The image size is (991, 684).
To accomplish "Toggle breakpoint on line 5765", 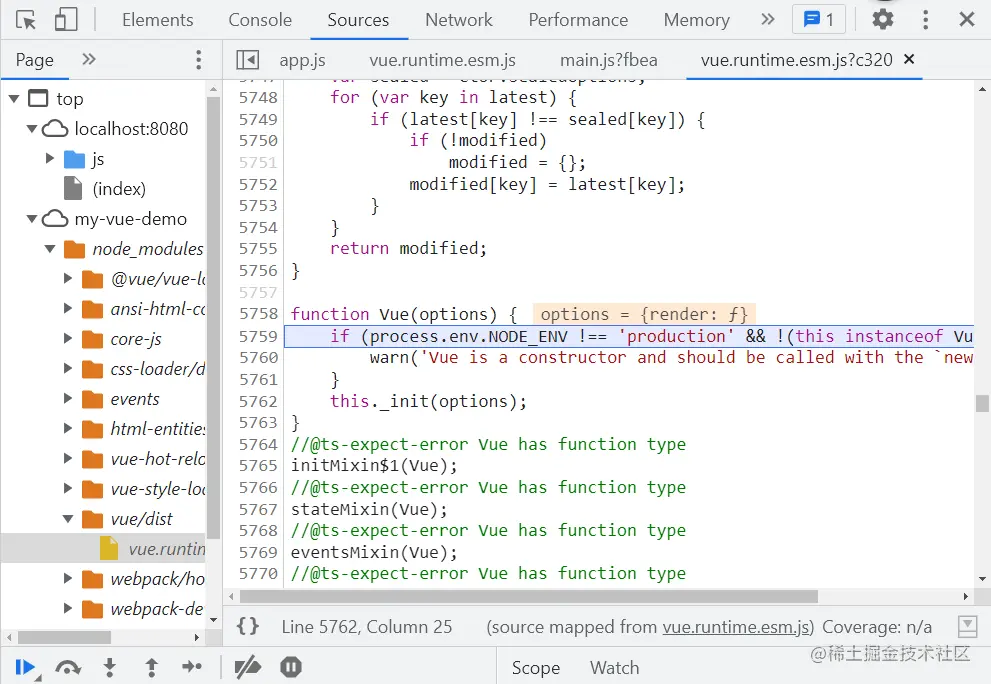I will pyautogui.click(x=258, y=465).
